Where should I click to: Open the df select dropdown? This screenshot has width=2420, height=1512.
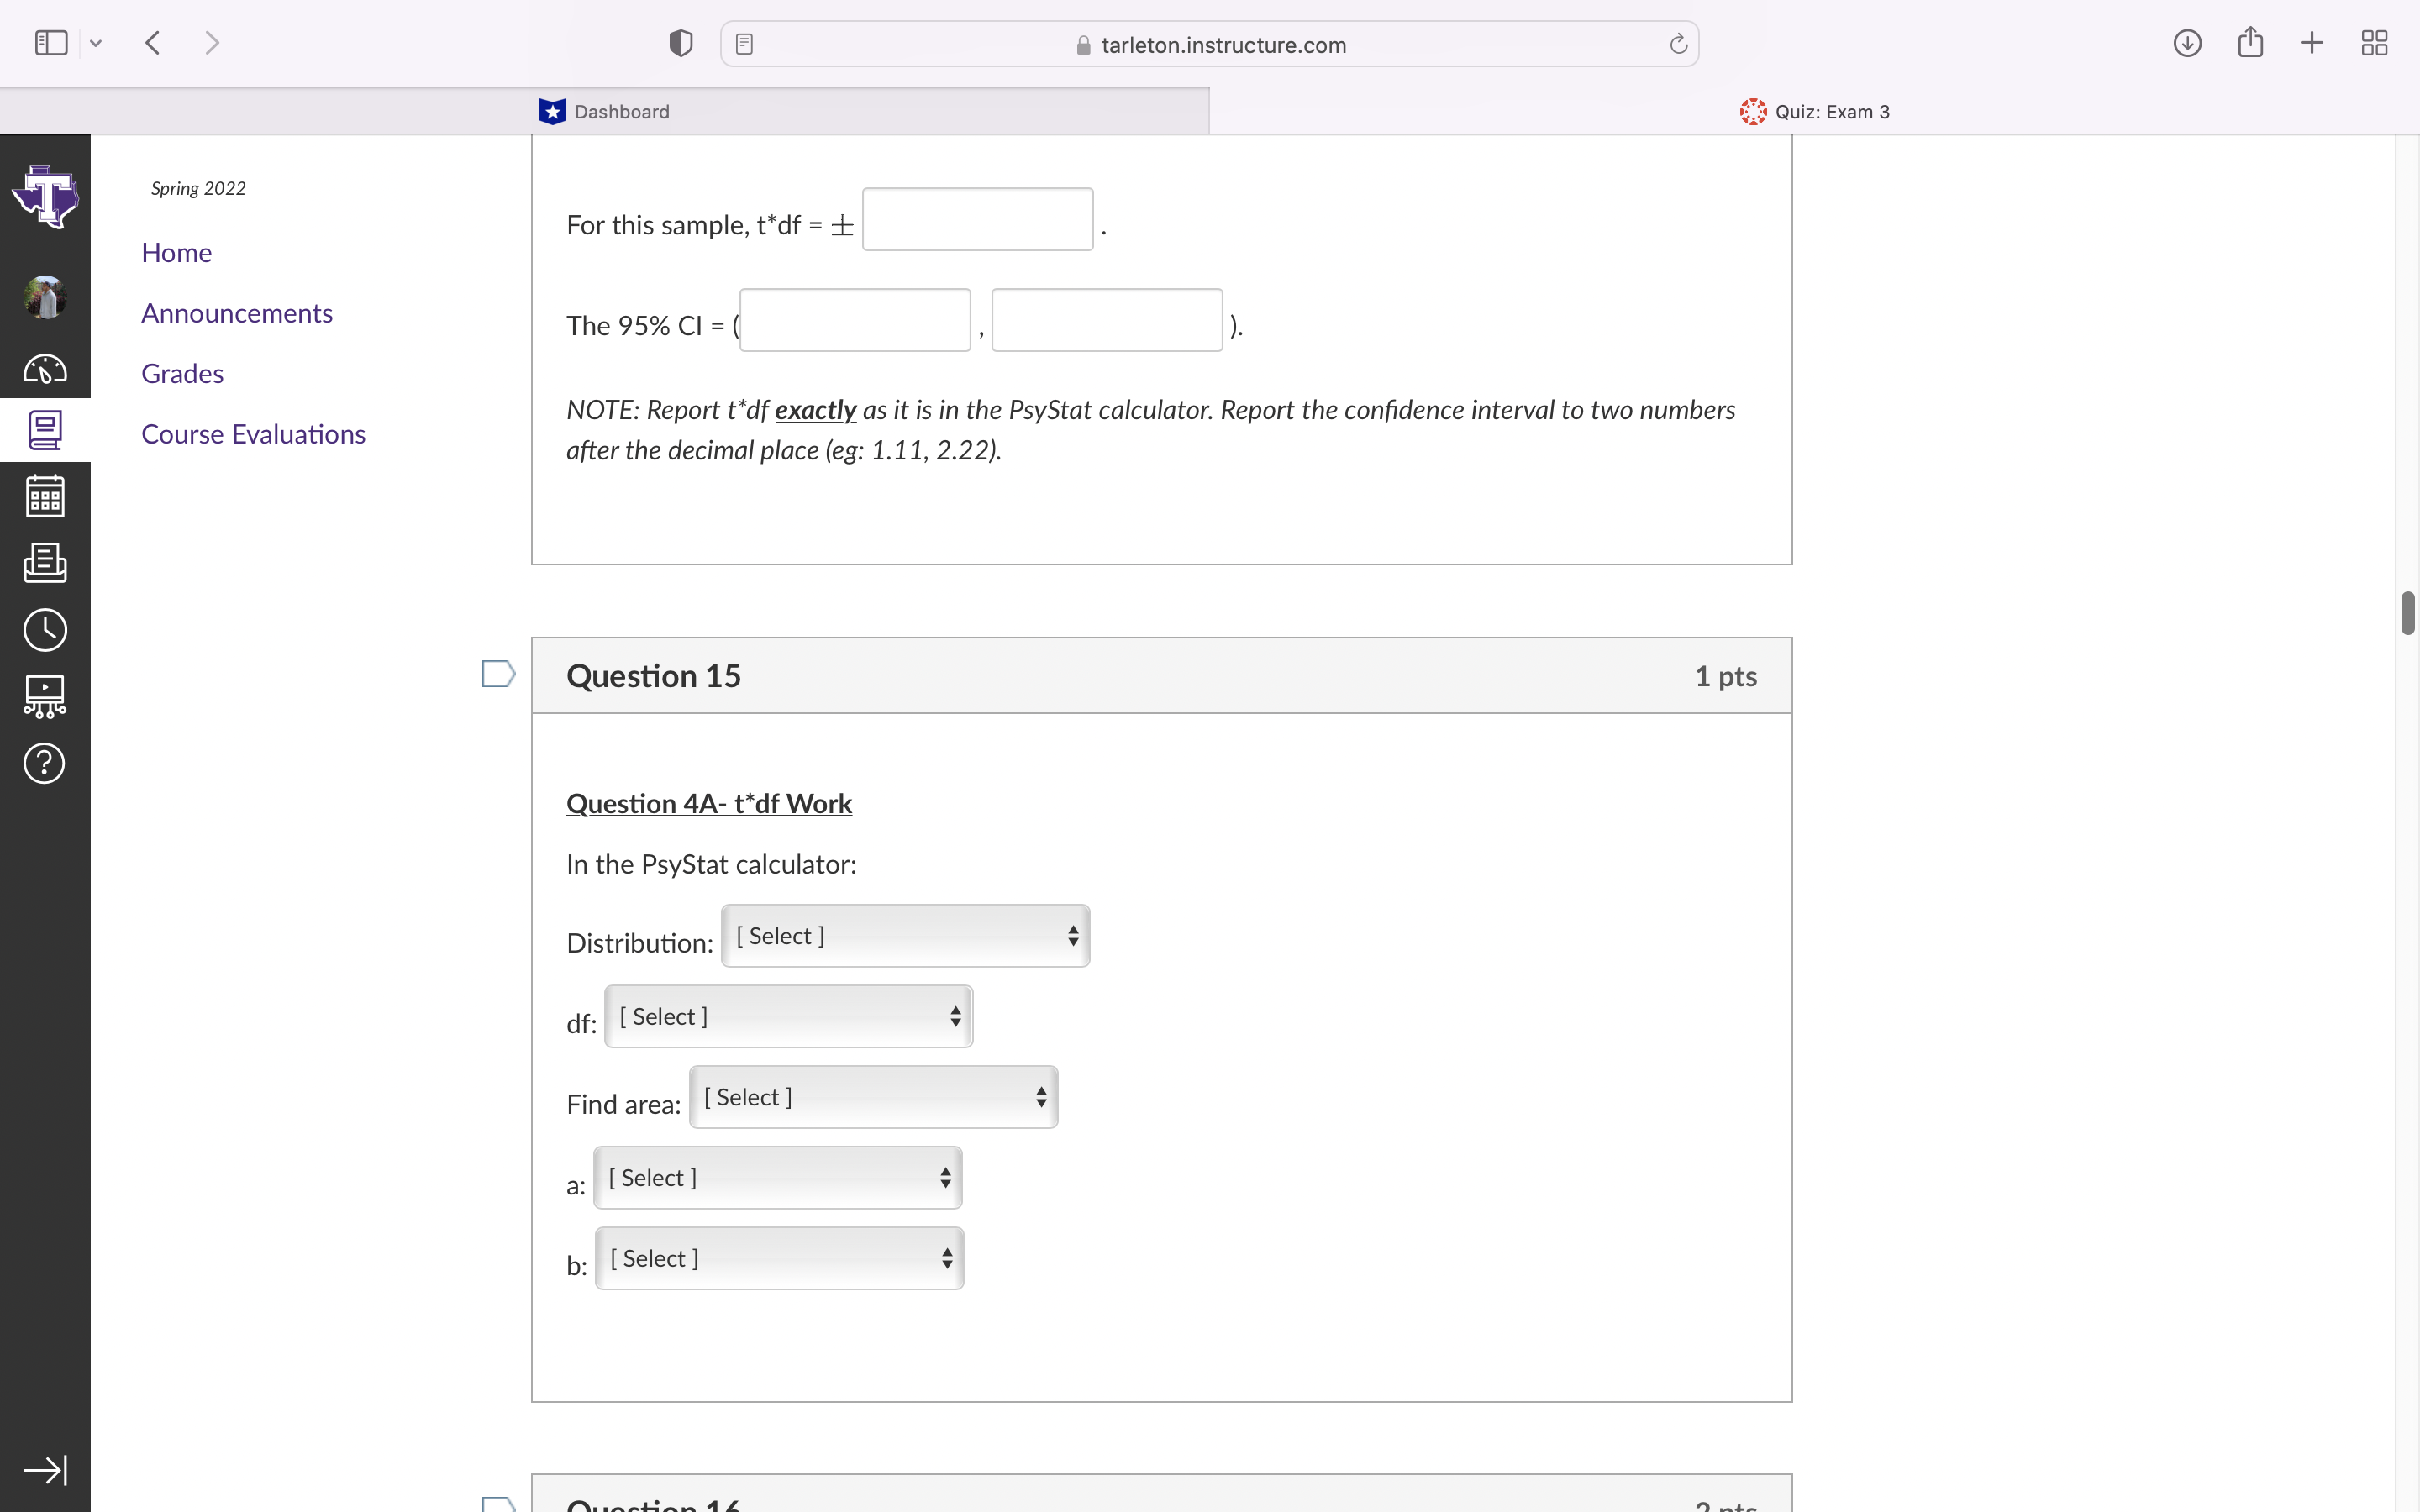coord(787,1016)
